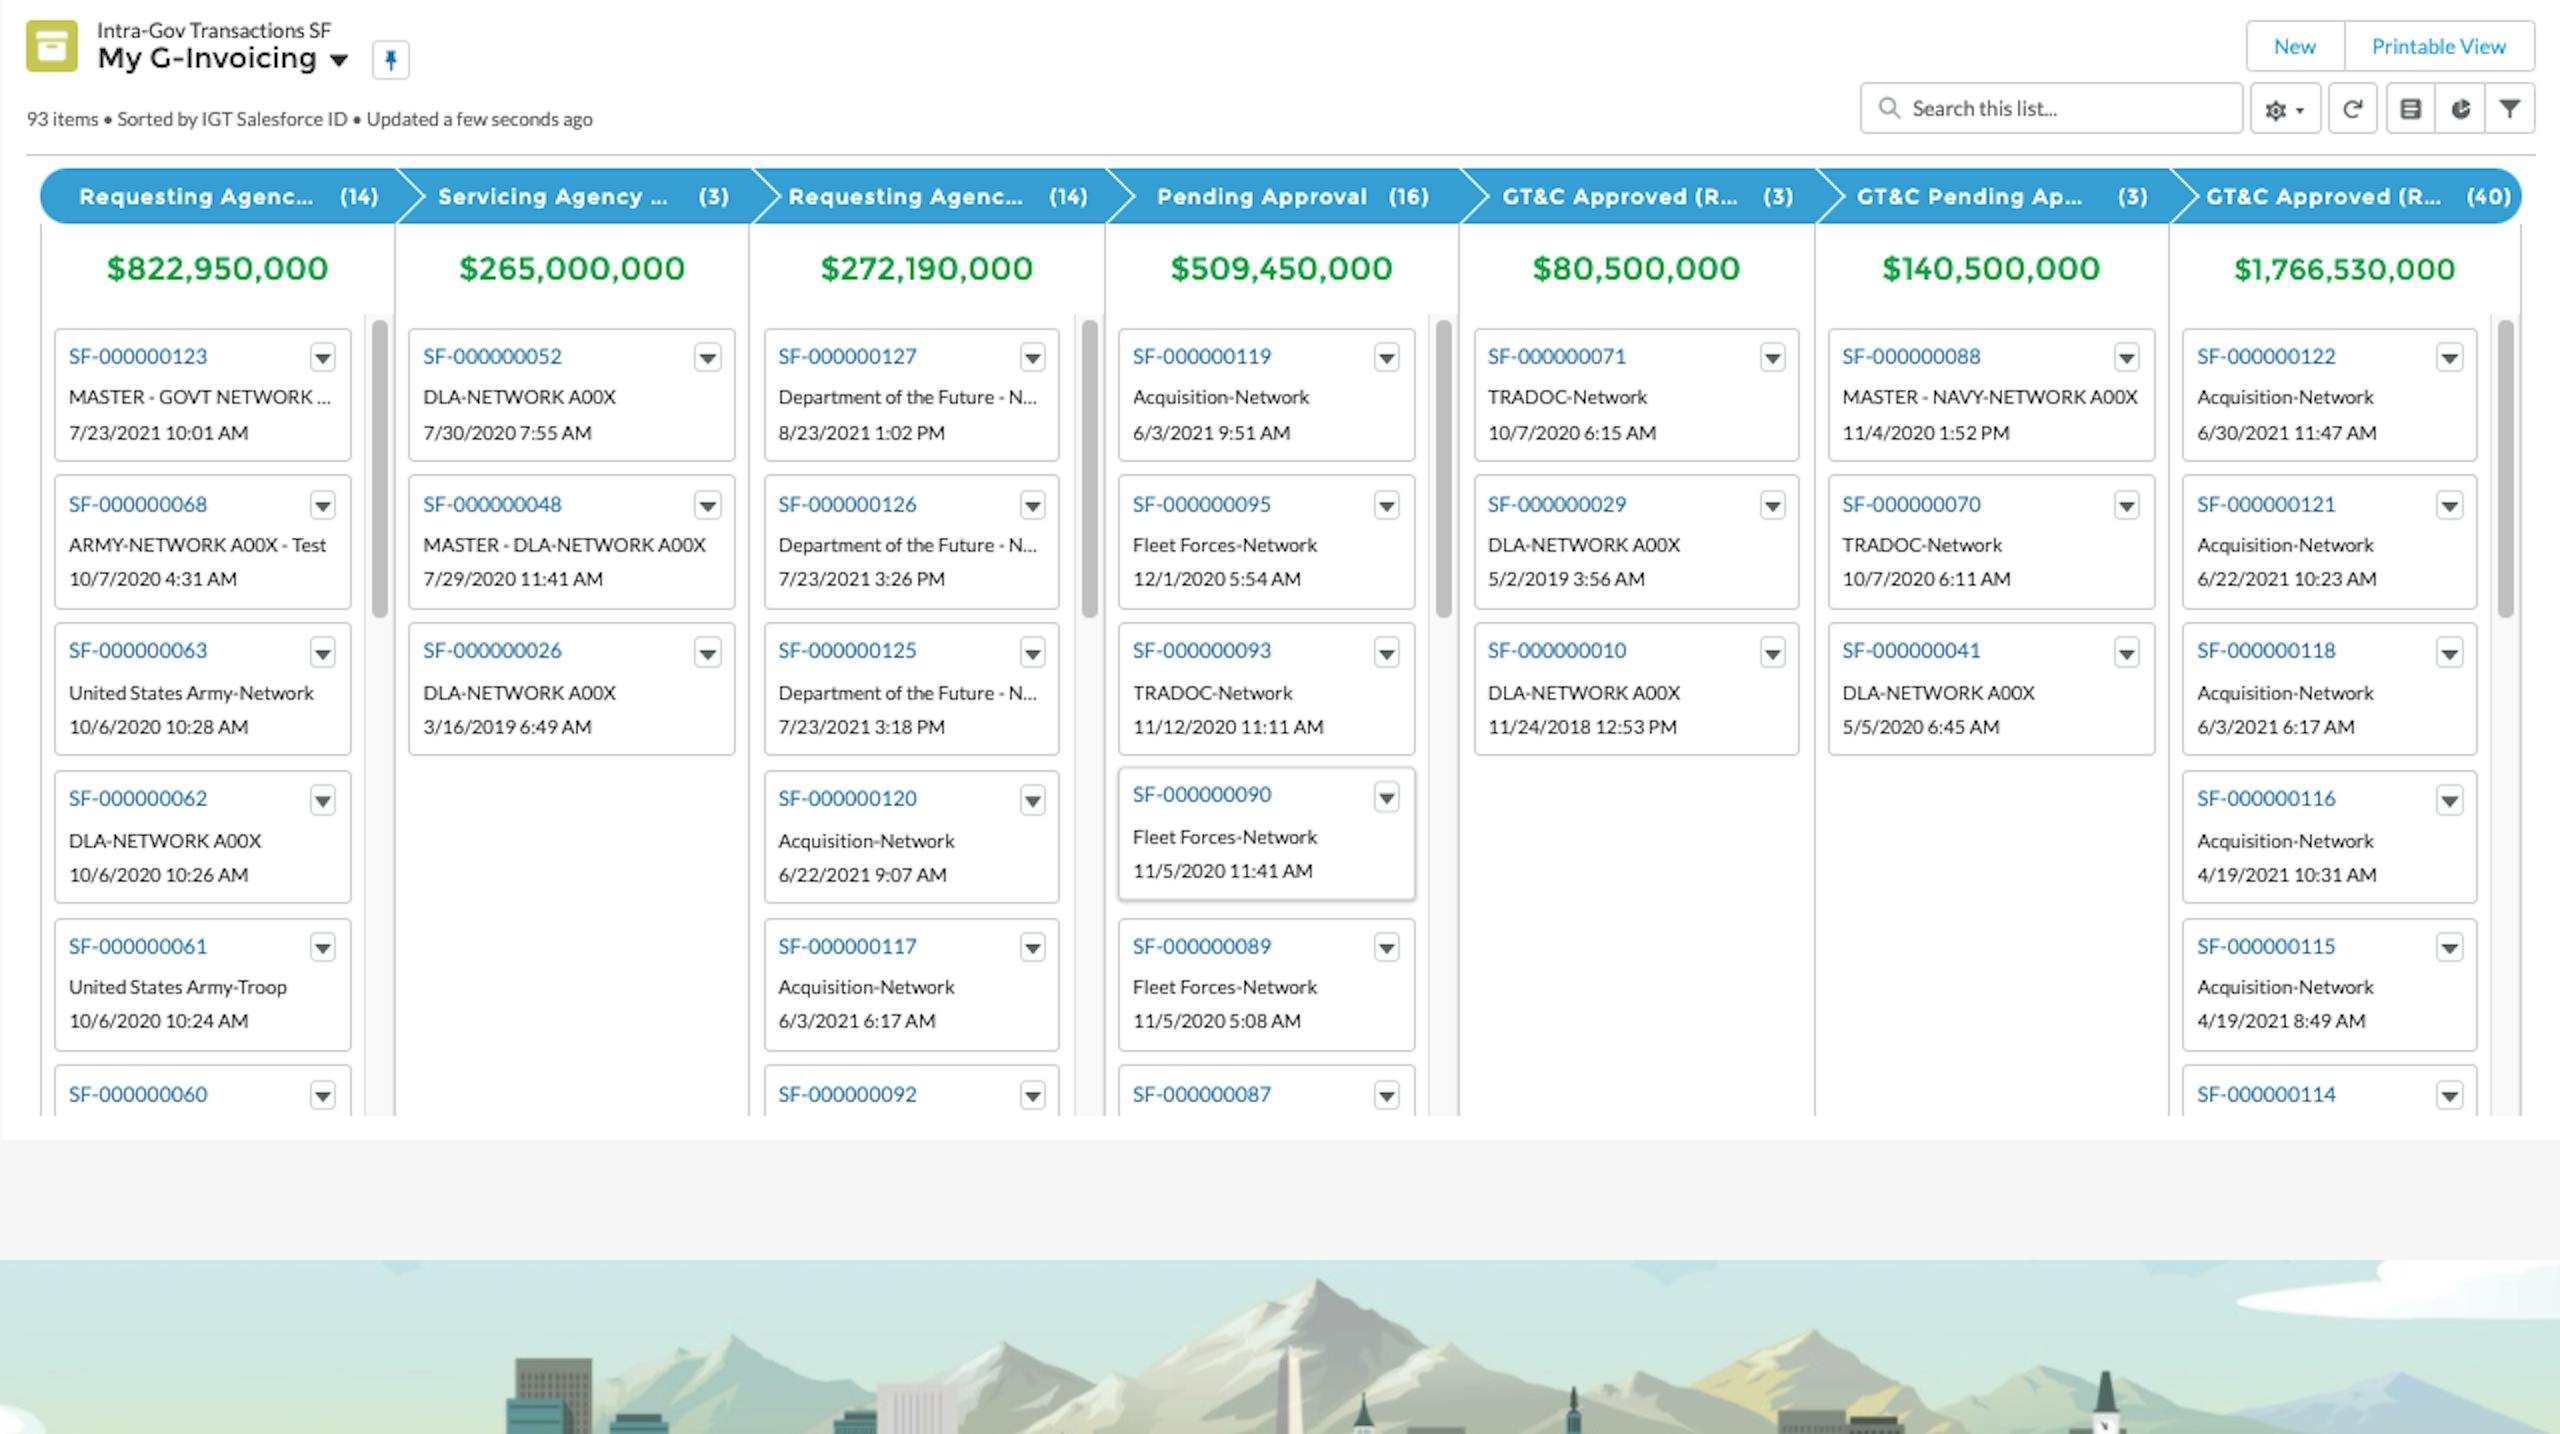Click the New button
Viewport: 2560px width, 1434px height.
click(2294, 47)
